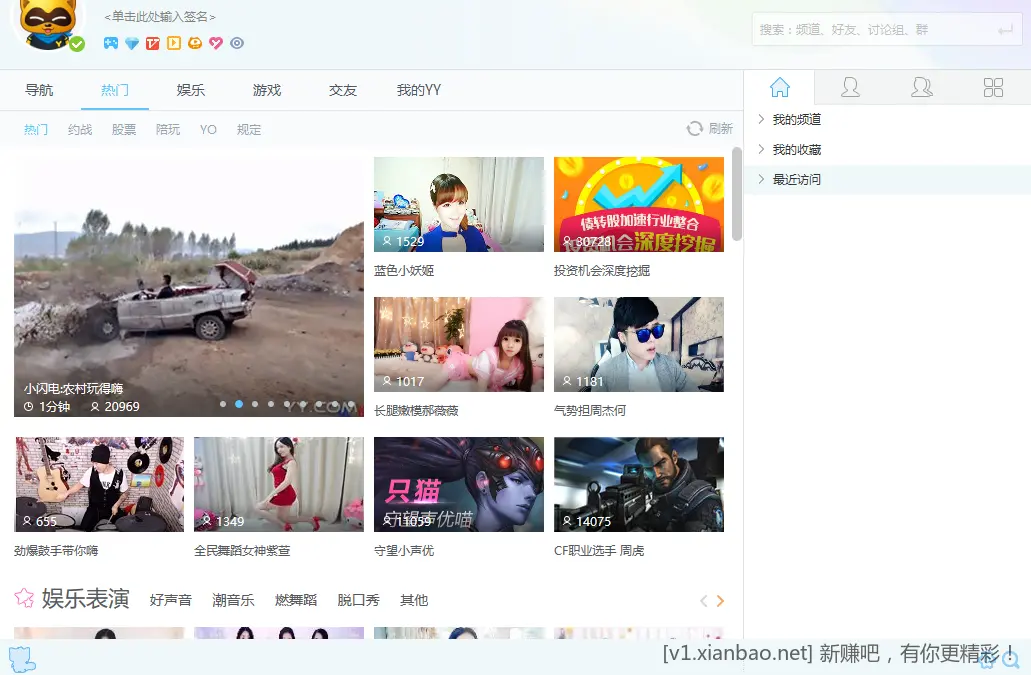Click the blue gamepad icon under the avatar
The width and height of the screenshot is (1031, 675).
pyautogui.click(x=110, y=44)
